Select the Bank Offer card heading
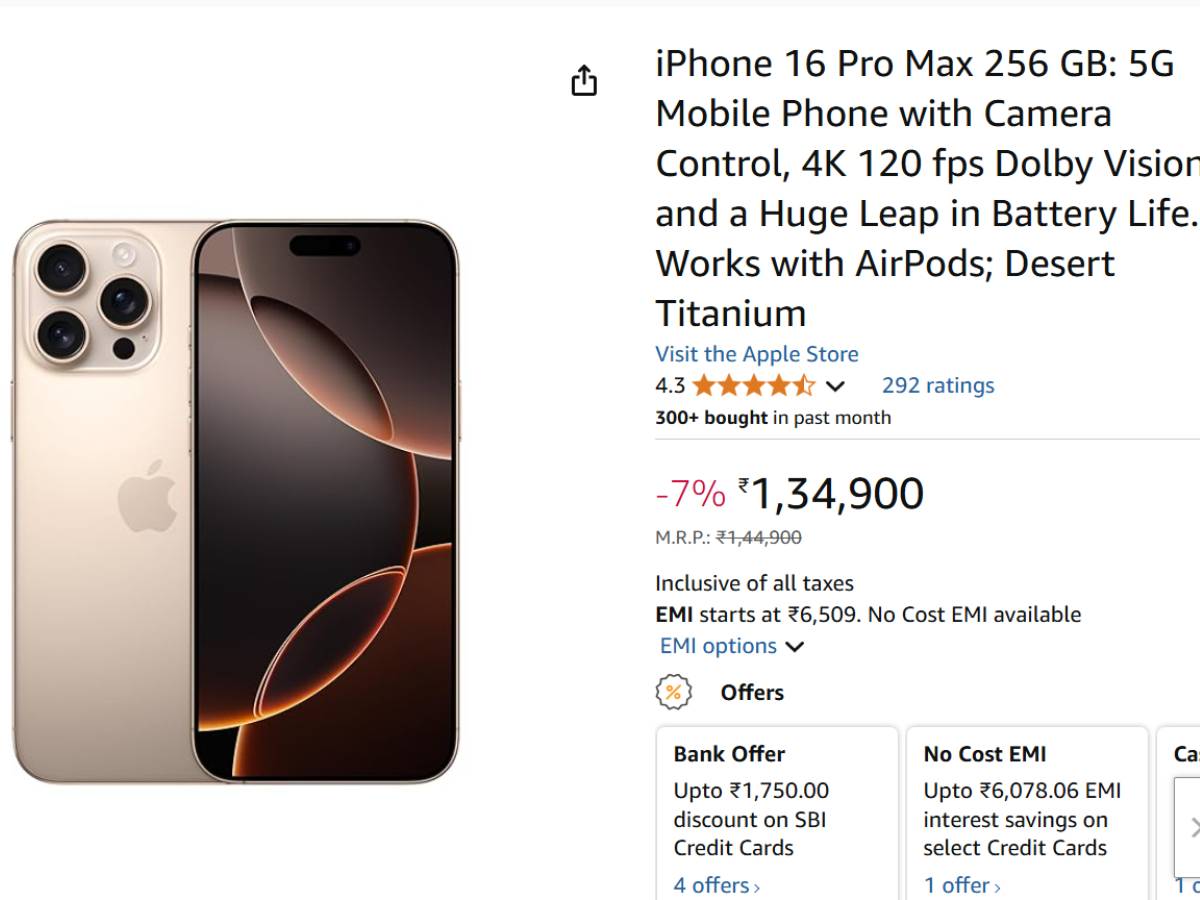This screenshot has width=1200, height=900. [729, 754]
